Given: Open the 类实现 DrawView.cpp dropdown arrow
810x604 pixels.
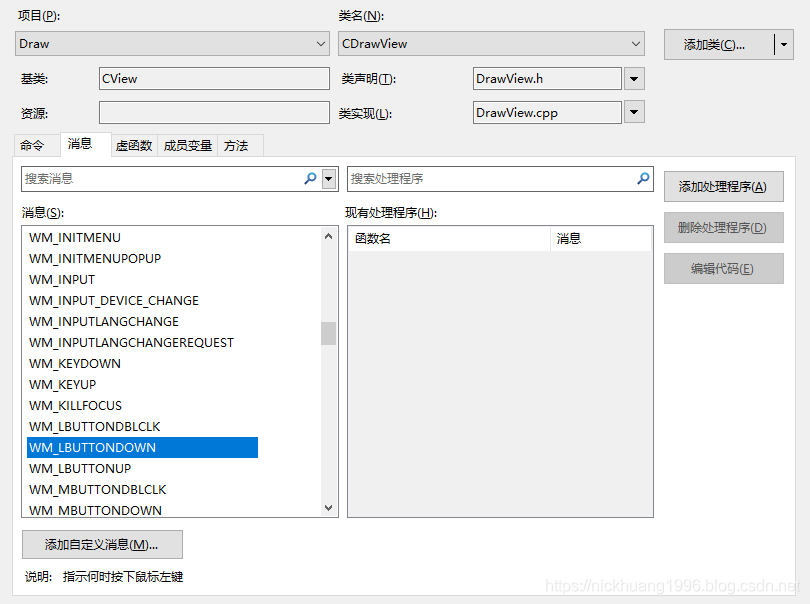Looking at the screenshot, I should [634, 112].
